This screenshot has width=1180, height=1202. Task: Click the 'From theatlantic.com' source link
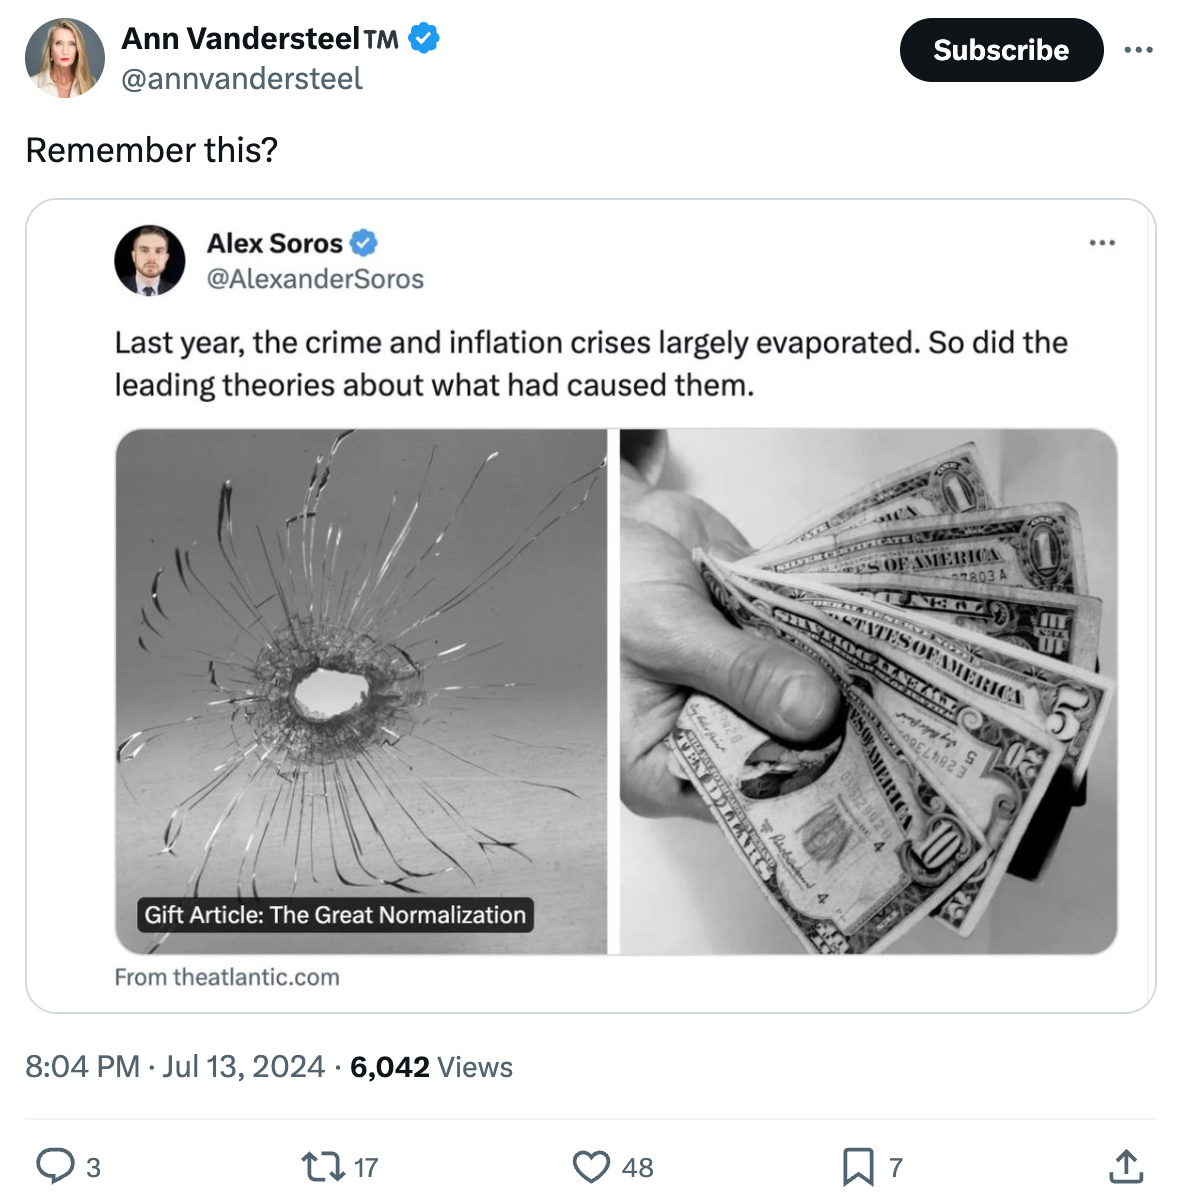point(227,977)
